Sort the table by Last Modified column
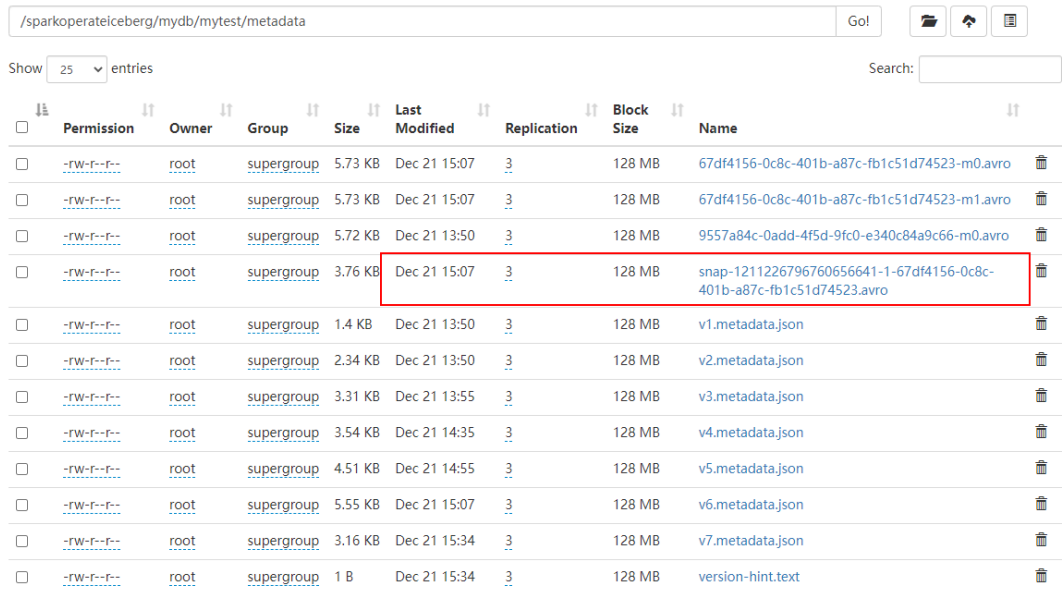 click(x=424, y=119)
